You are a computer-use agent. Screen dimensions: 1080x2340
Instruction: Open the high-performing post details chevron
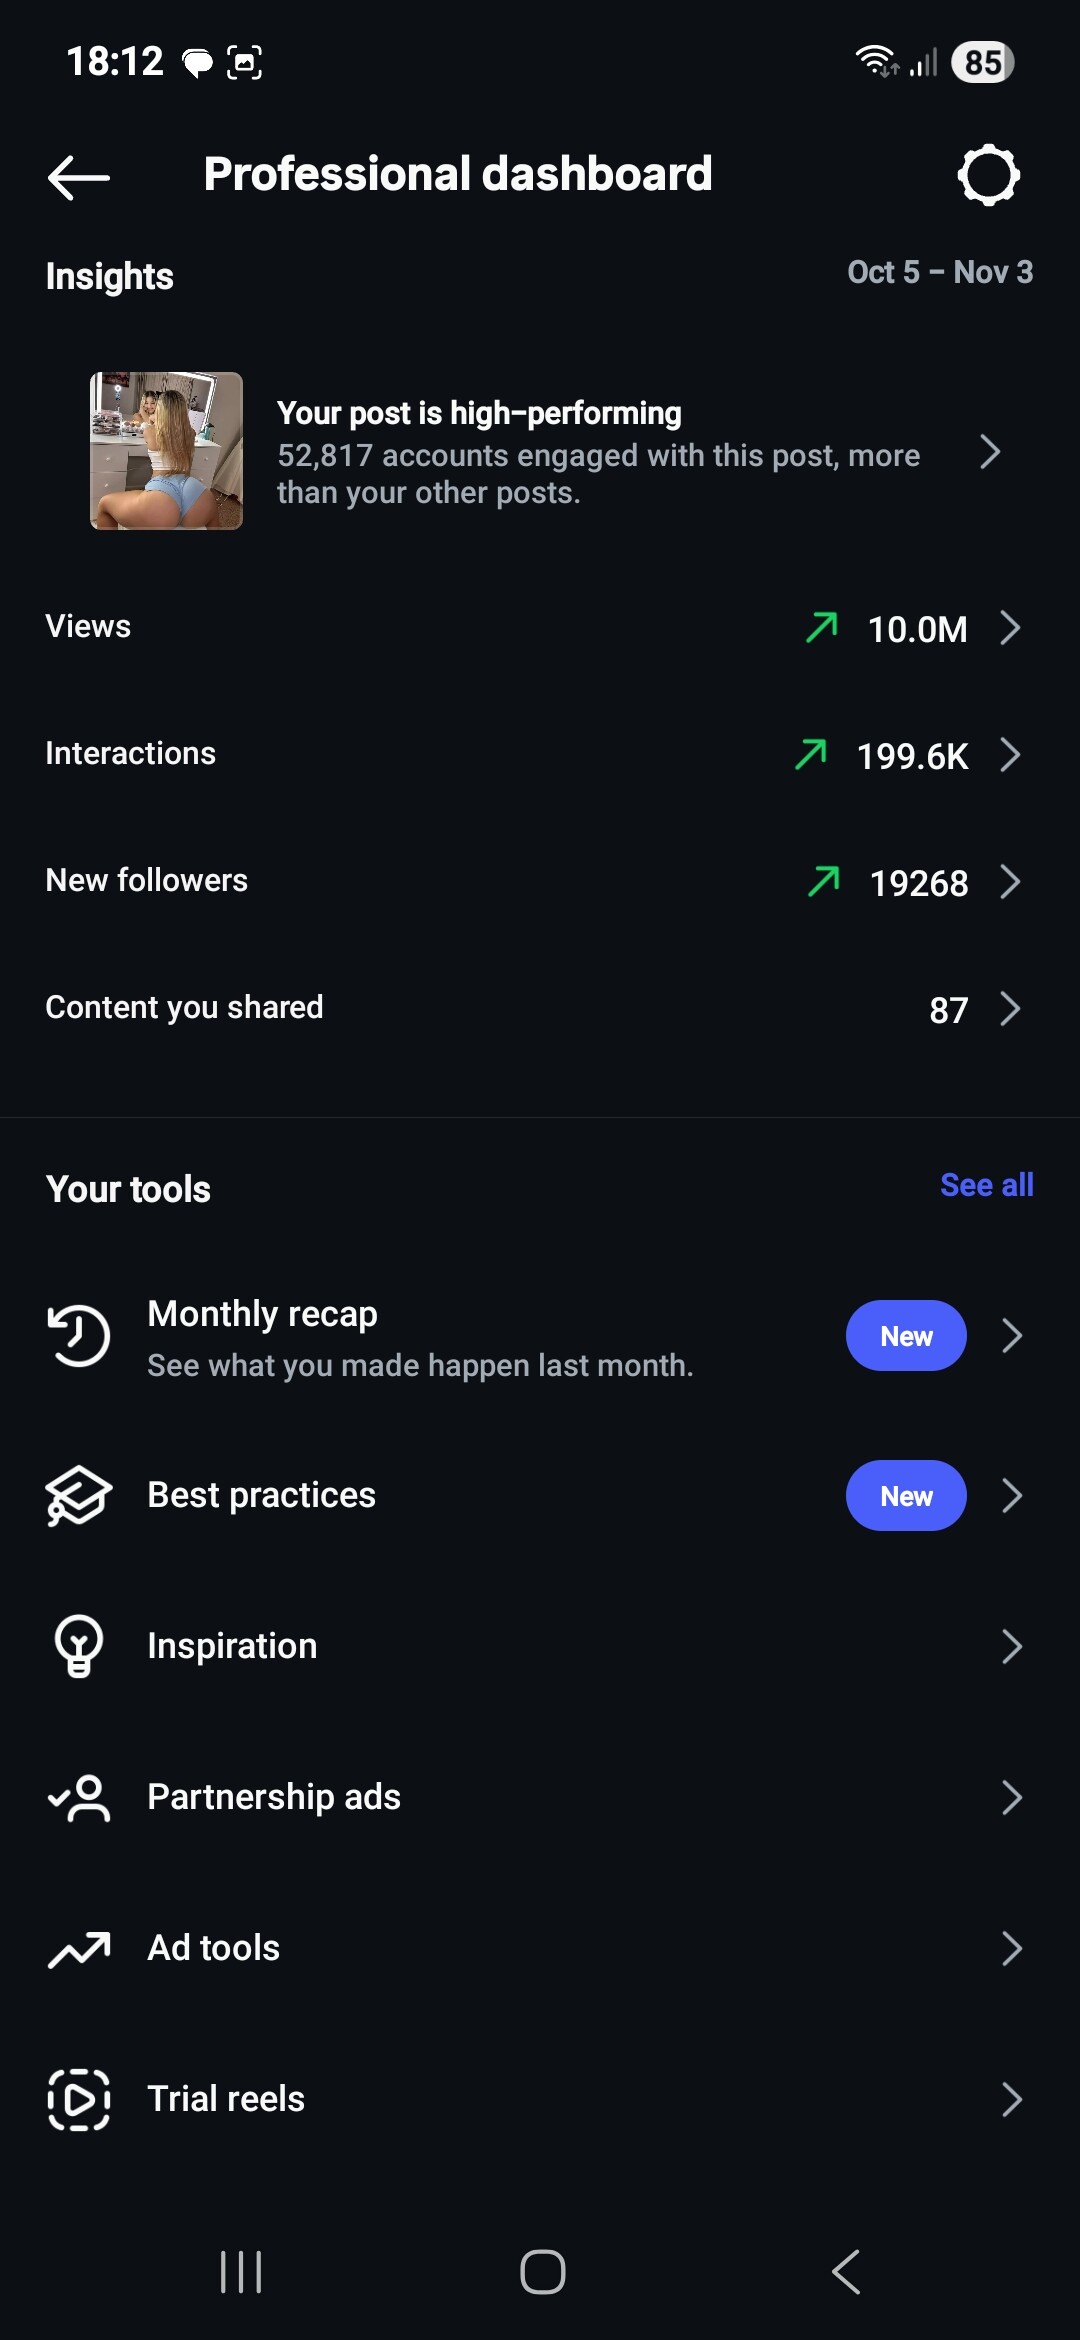click(990, 452)
